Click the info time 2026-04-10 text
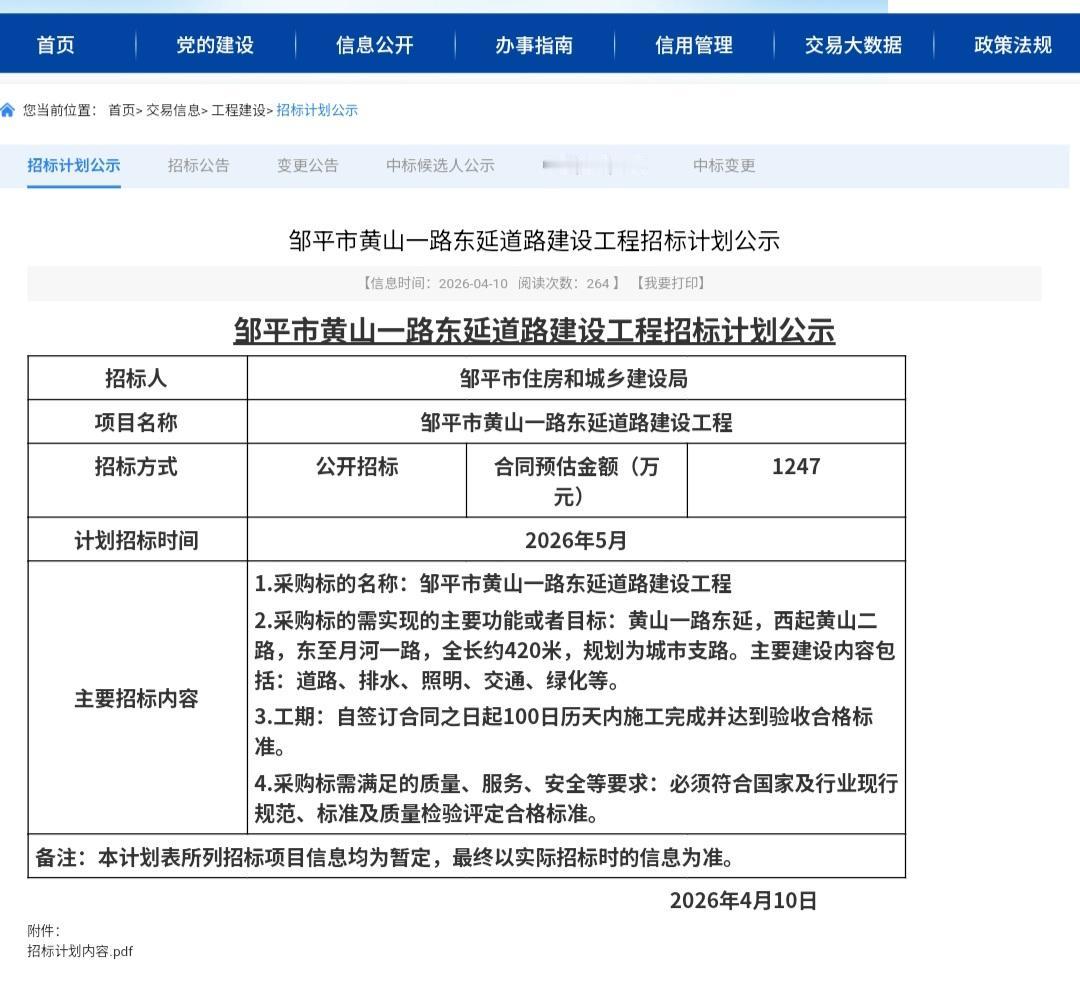The width and height of the screenshot is (1080, 1000). click(x=435, y=283)
